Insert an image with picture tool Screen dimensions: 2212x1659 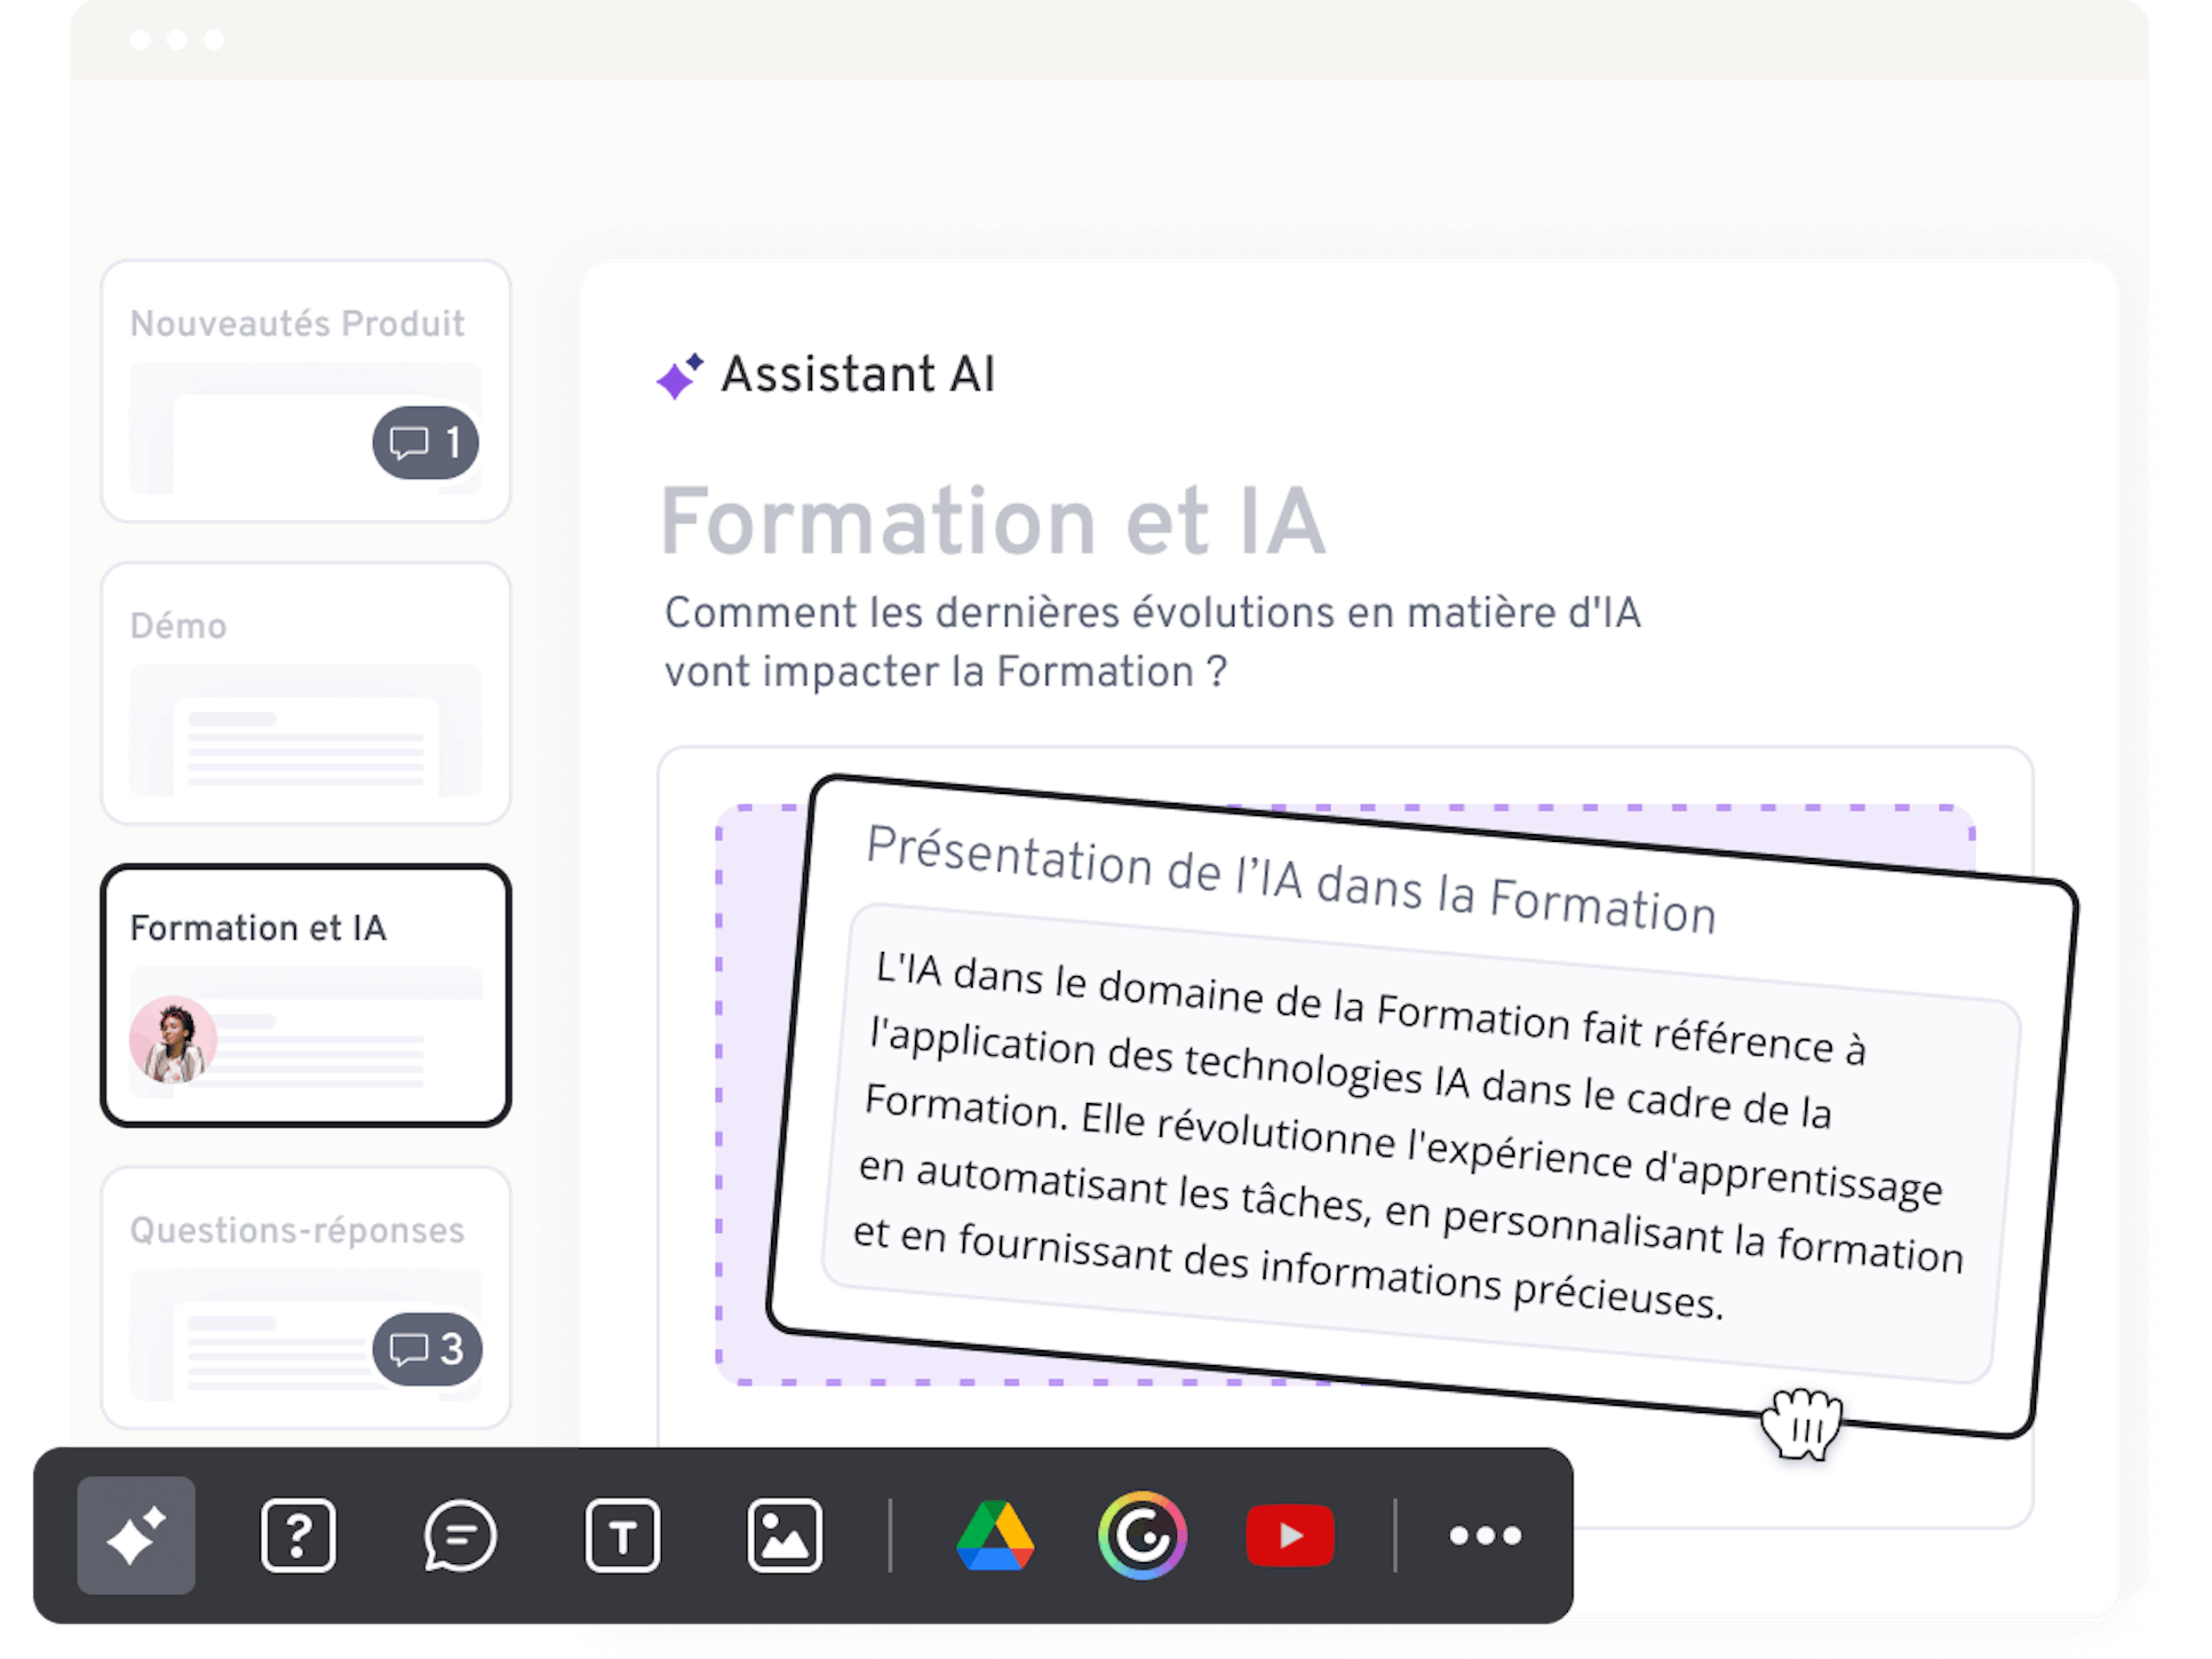coord(784,1535)
